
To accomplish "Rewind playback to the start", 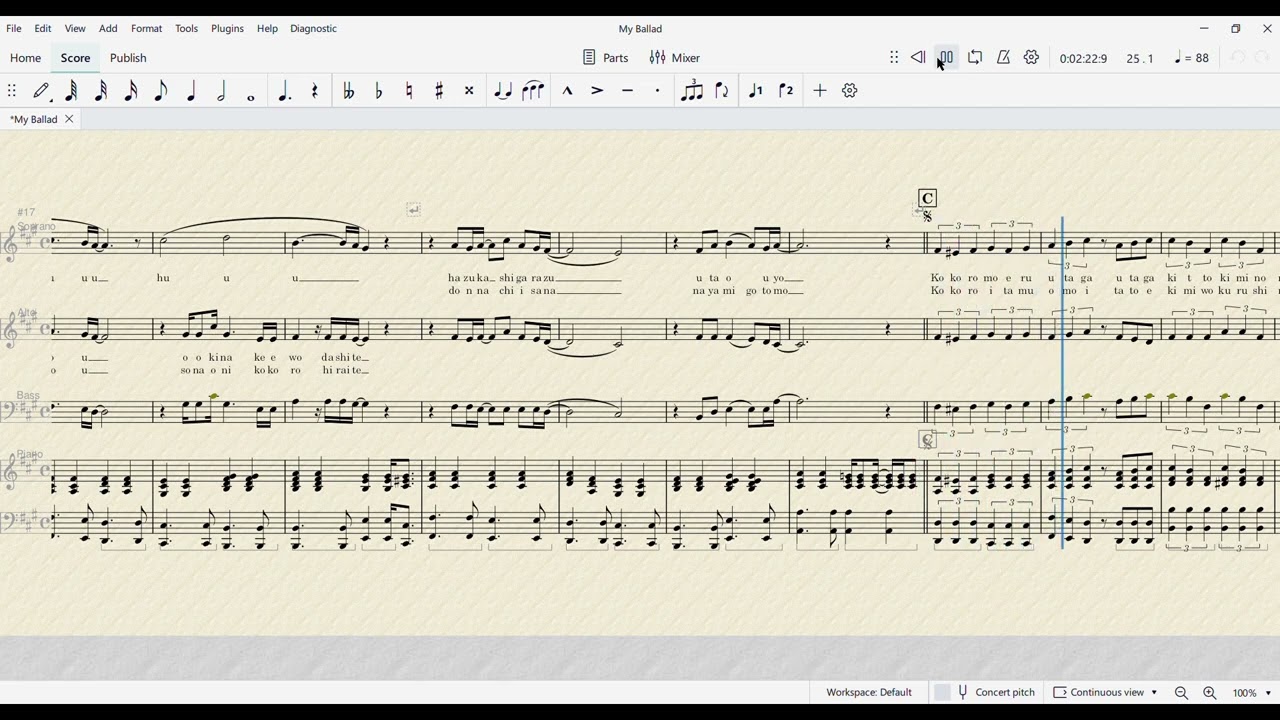I will (x=918, y=58).
